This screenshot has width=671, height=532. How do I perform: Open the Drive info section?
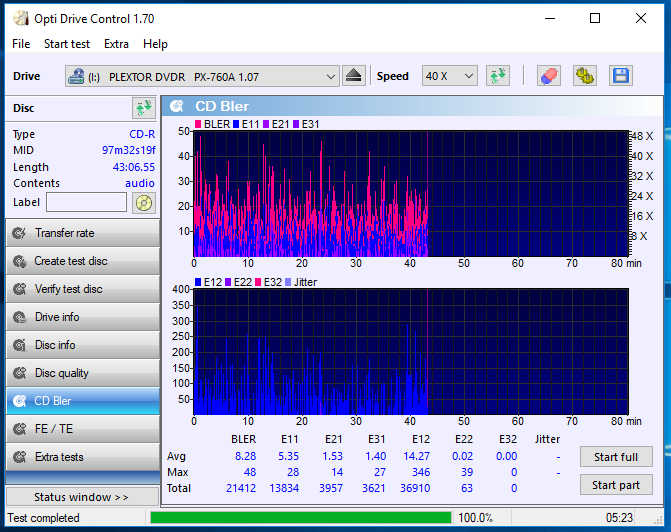83,317
